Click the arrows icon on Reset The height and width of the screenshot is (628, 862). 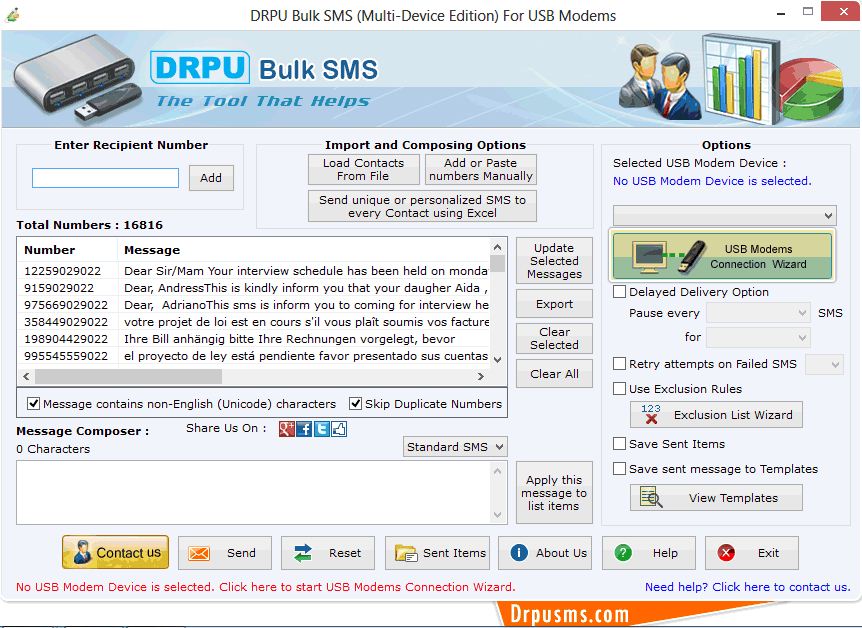coord(303,553)
